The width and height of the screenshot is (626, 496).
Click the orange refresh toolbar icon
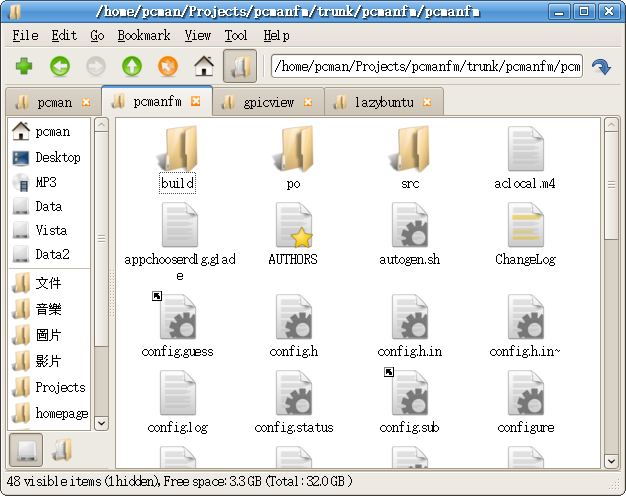pos(168,67)
